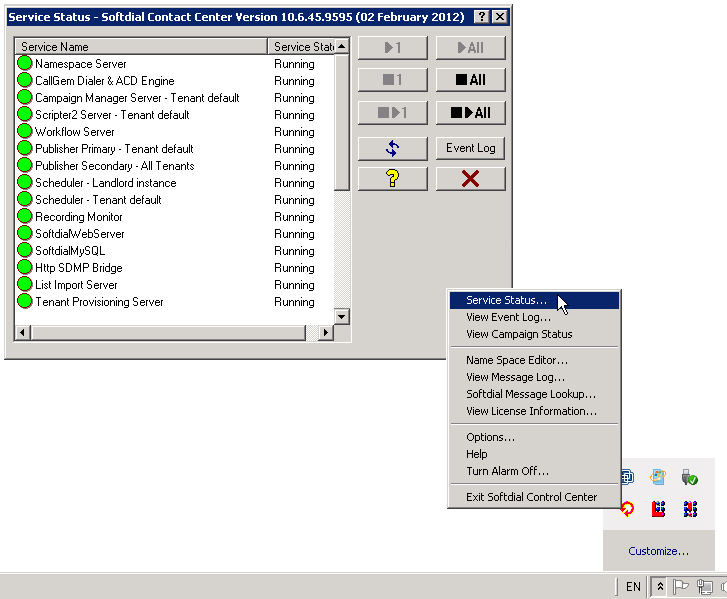Click green status icon of List Import Server
This screenshot has height=599, width=727.
pos(25,284)
